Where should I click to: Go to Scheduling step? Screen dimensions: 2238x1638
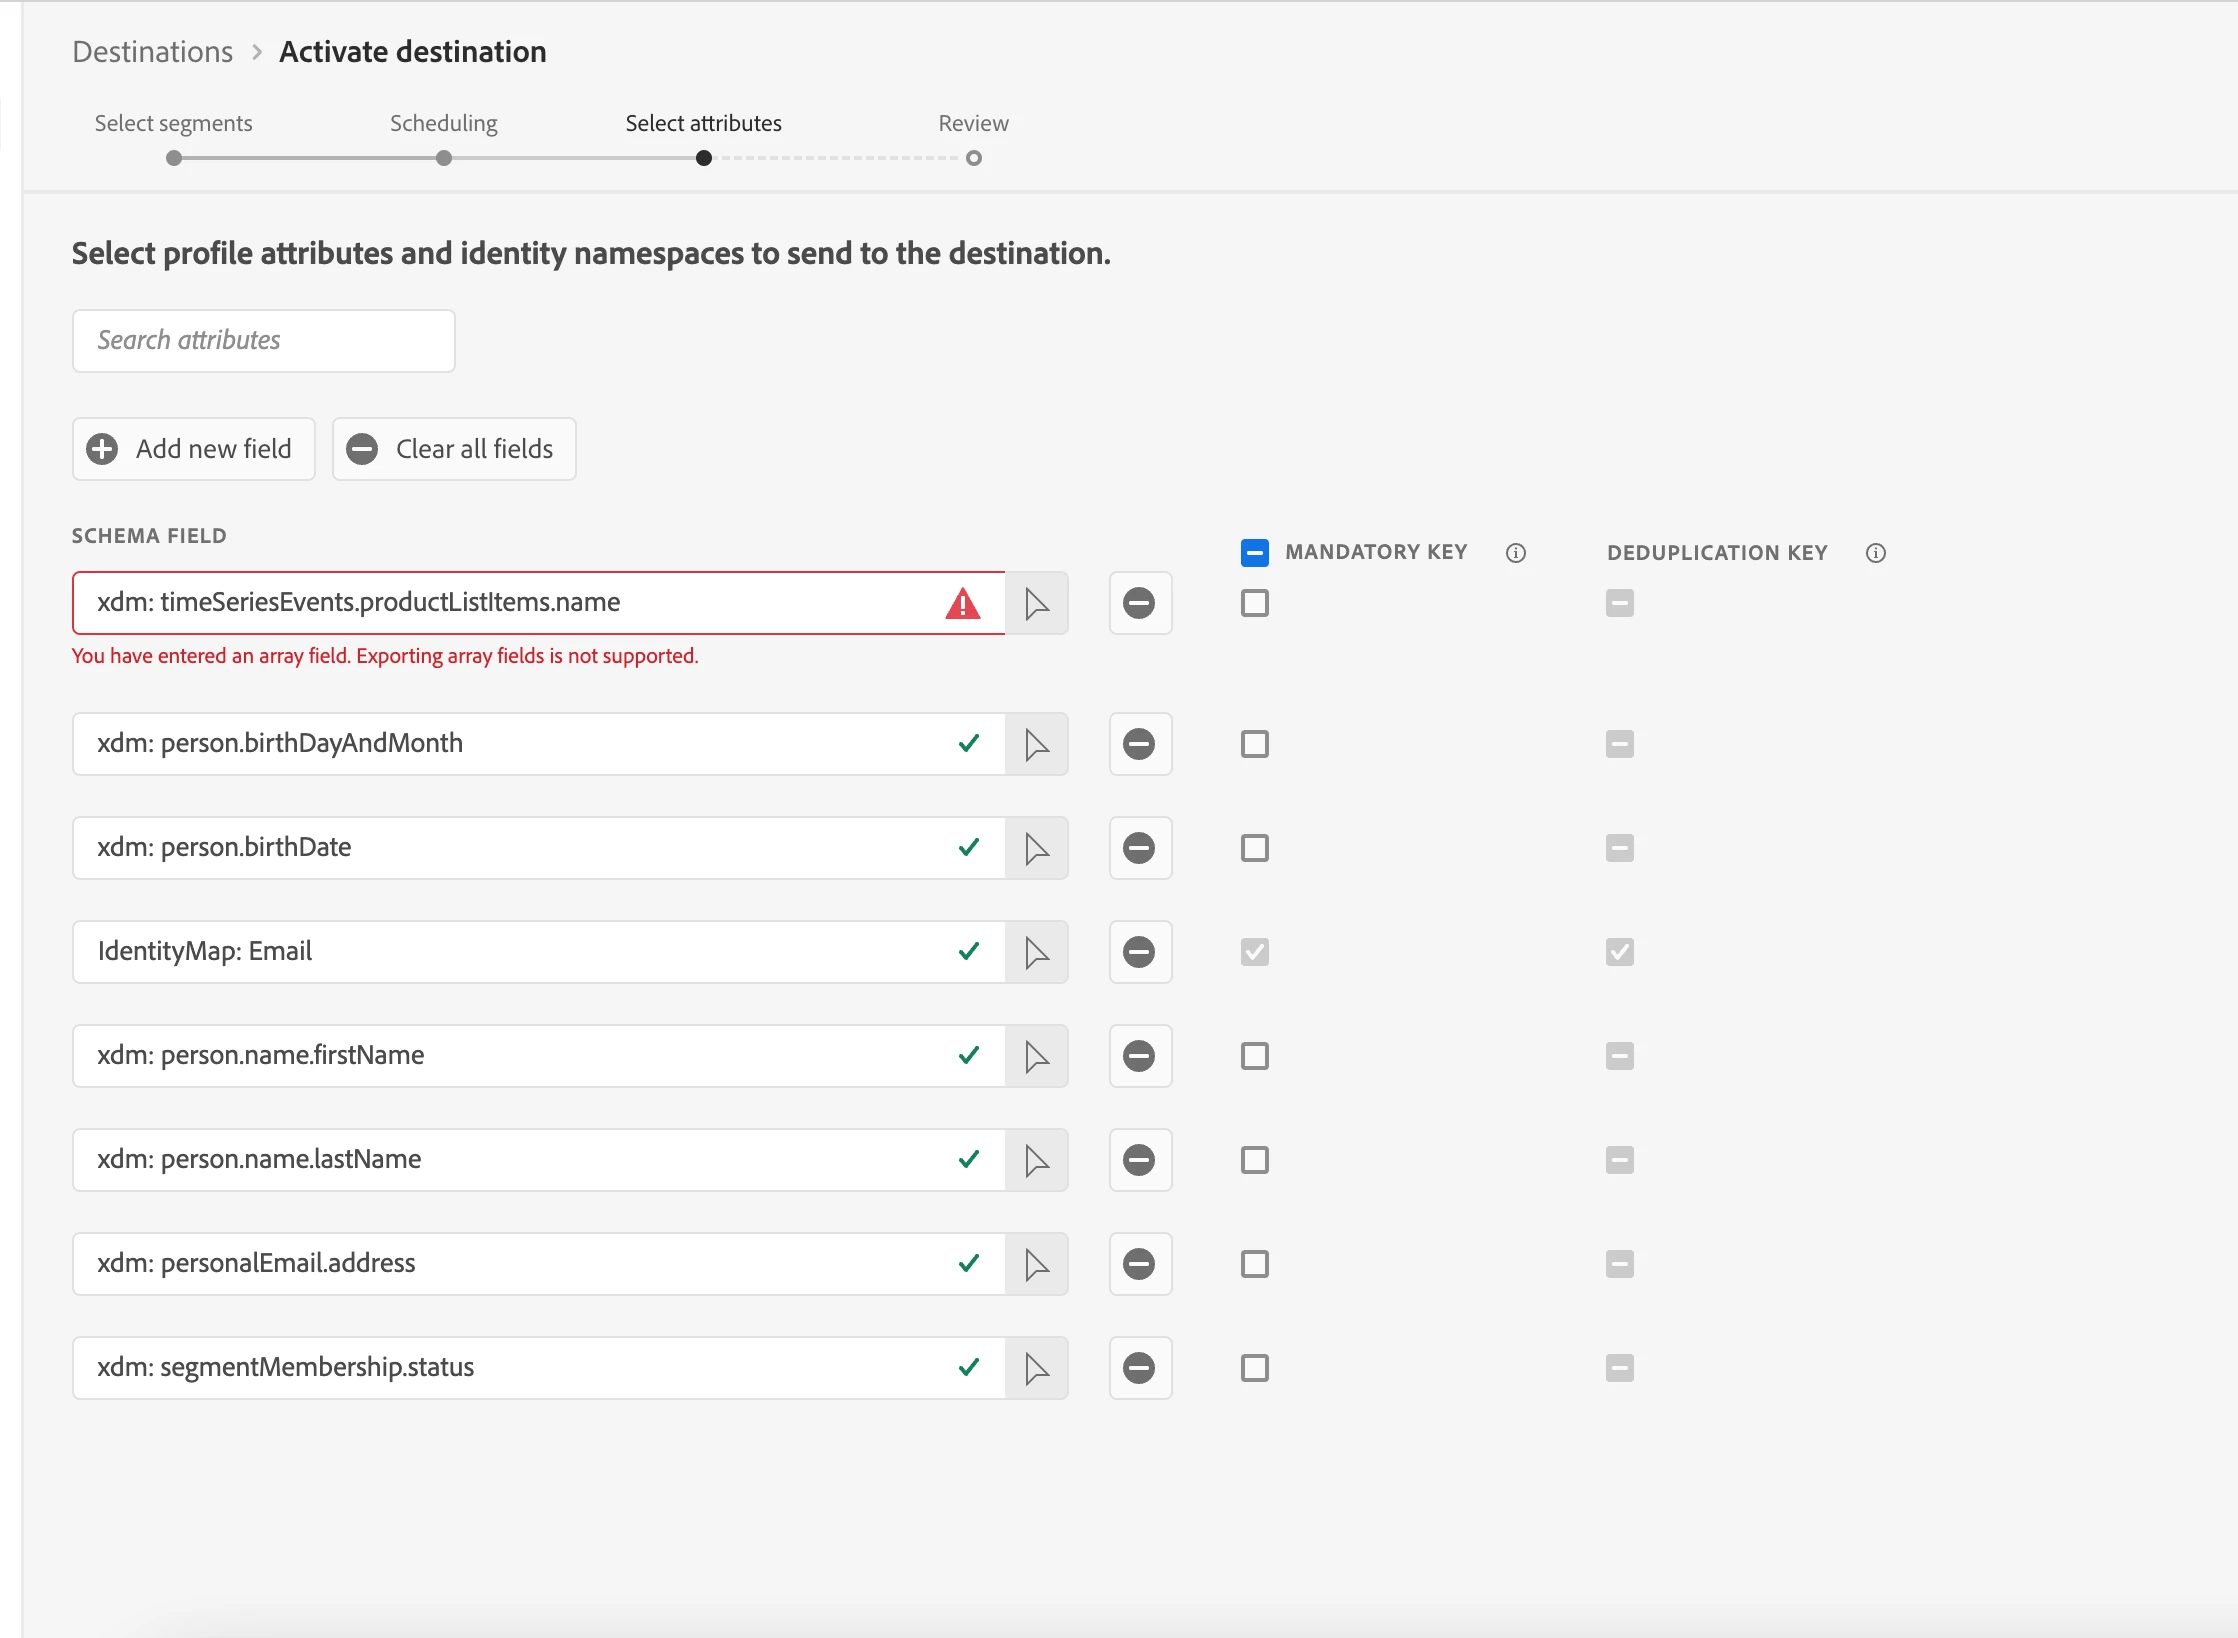(x=444, y=124)
